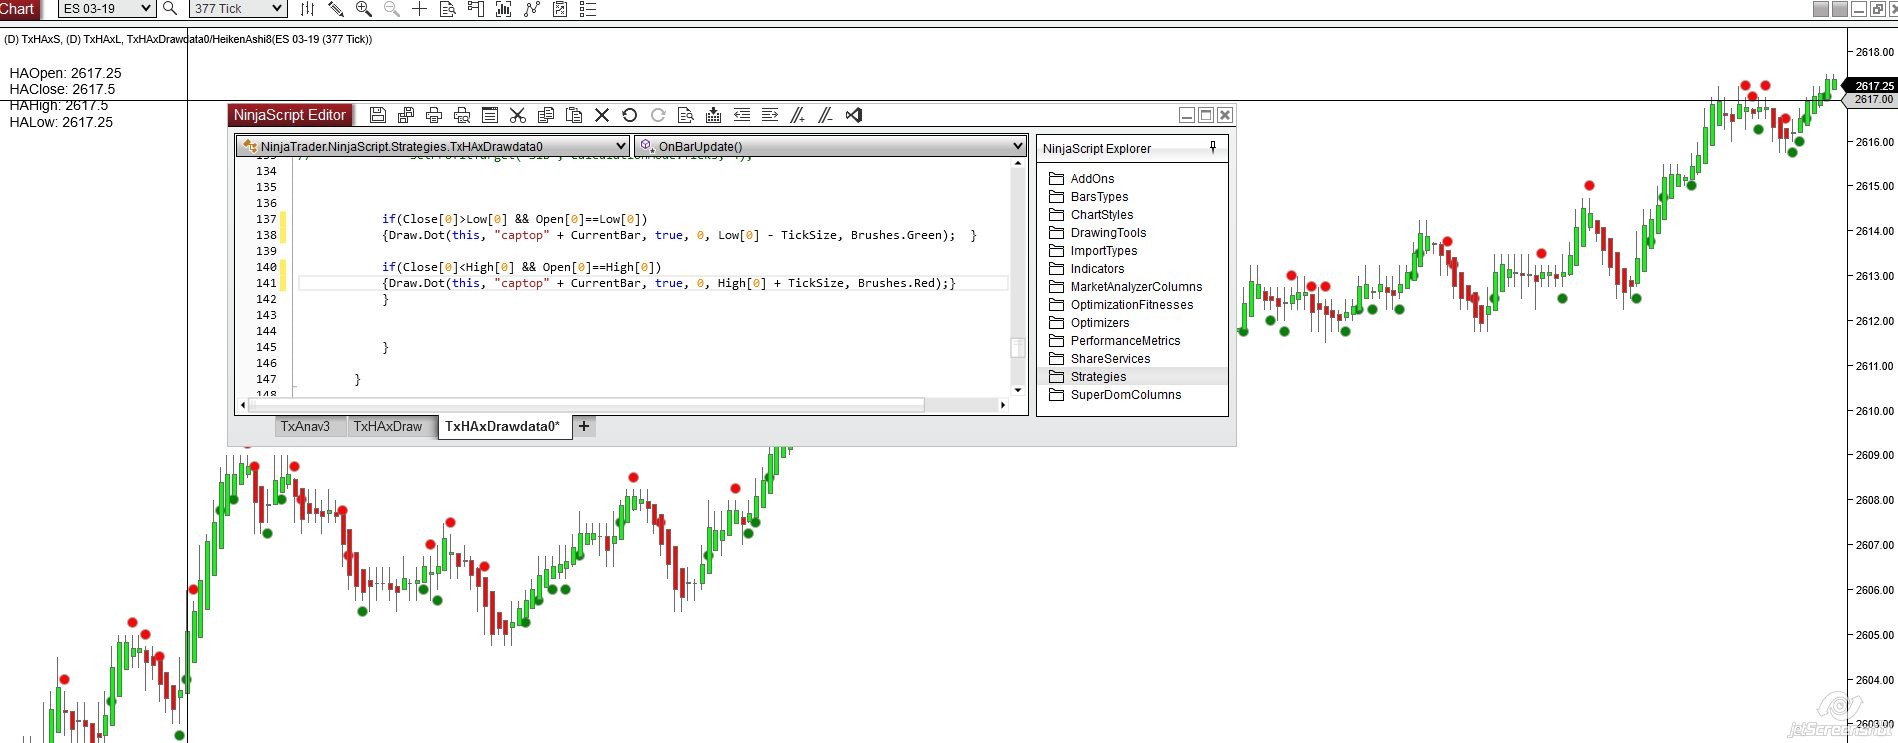Screen dimensions: 1898x743
Task: Open the MarketAnalyzerColumns folder
Action: point(1125,287)
